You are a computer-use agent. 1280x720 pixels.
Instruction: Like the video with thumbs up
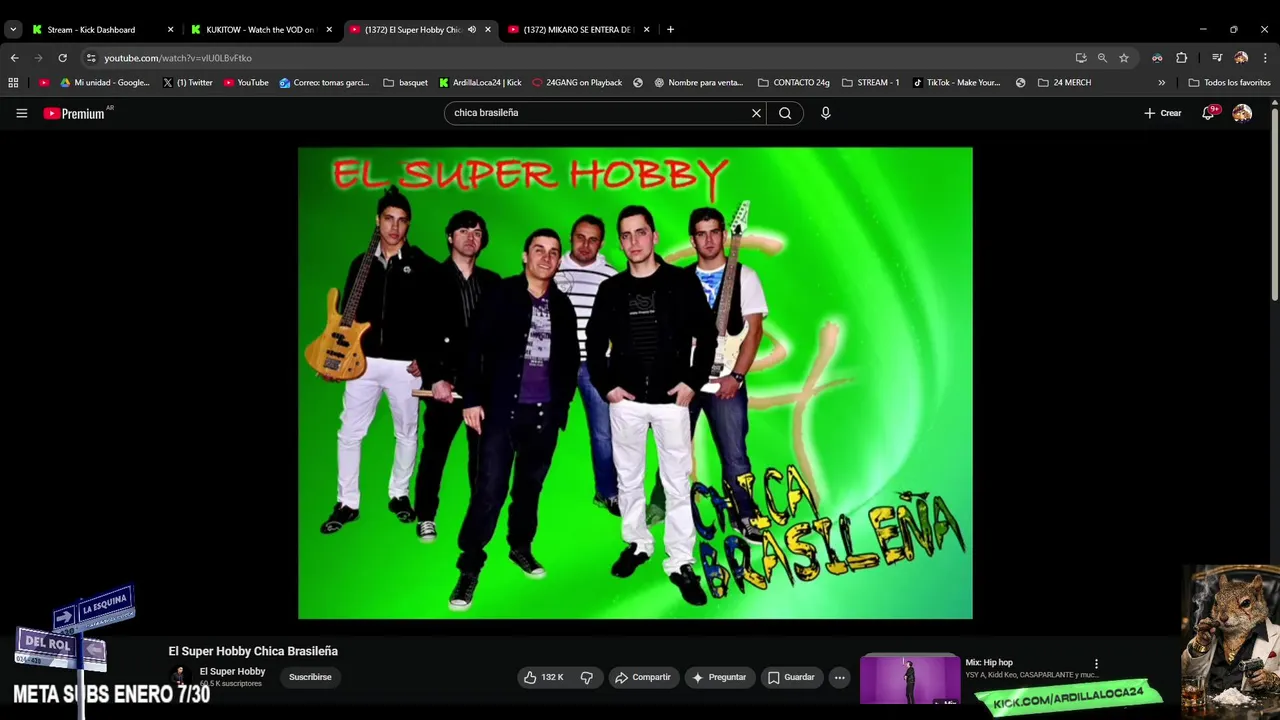click(546, 677)
